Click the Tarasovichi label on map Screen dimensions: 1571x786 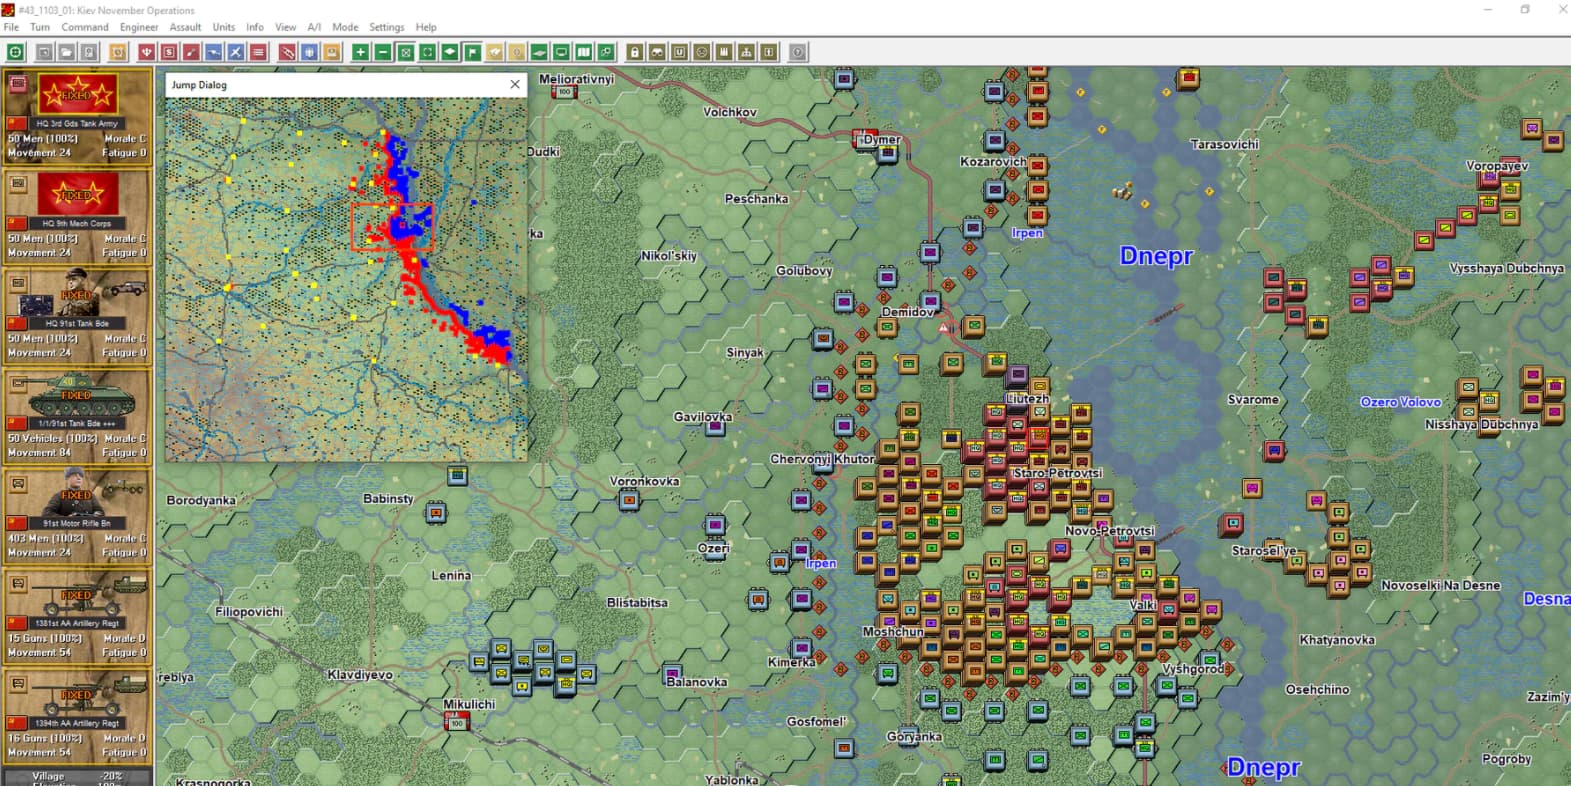[1224, 144]
